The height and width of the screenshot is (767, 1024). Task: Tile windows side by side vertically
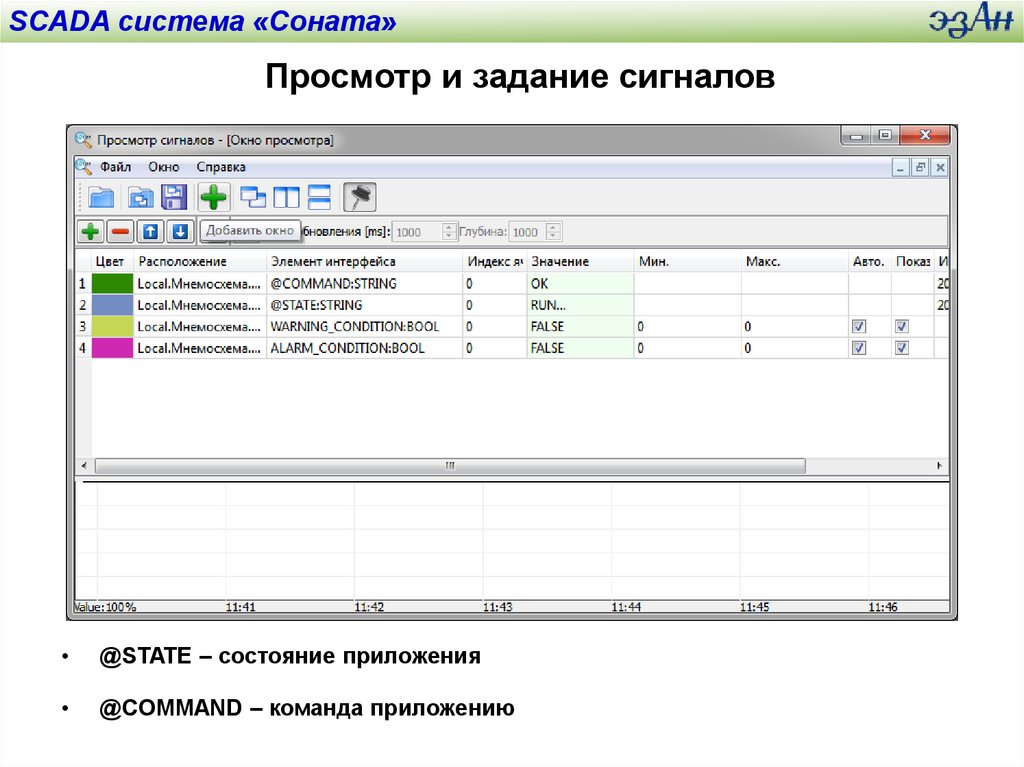coord(286,197)
